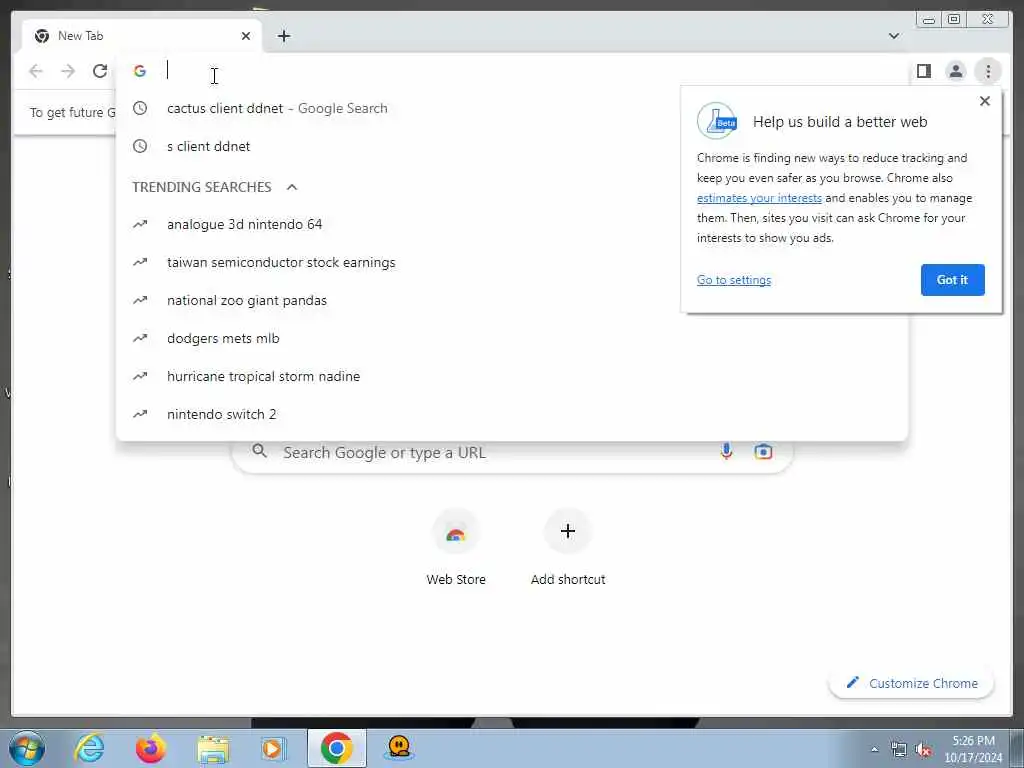Click the clock icon beside 'cactus client ddnet'
Image resolution: width=1024 pixels, height=768 pixels.
pyautogui.click(x=140, y=108)
